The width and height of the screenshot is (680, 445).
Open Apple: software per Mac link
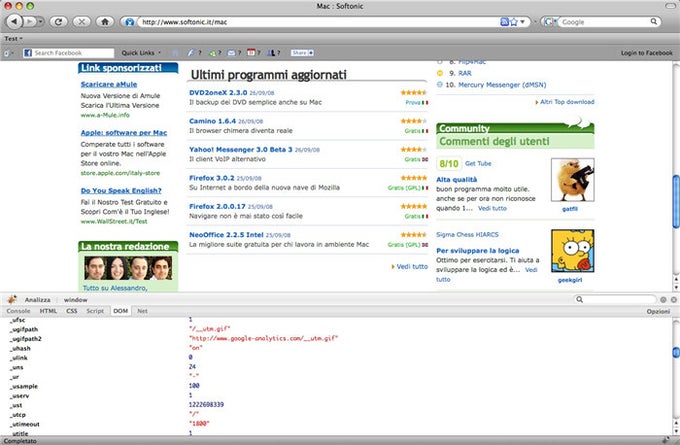click(124, 133)
